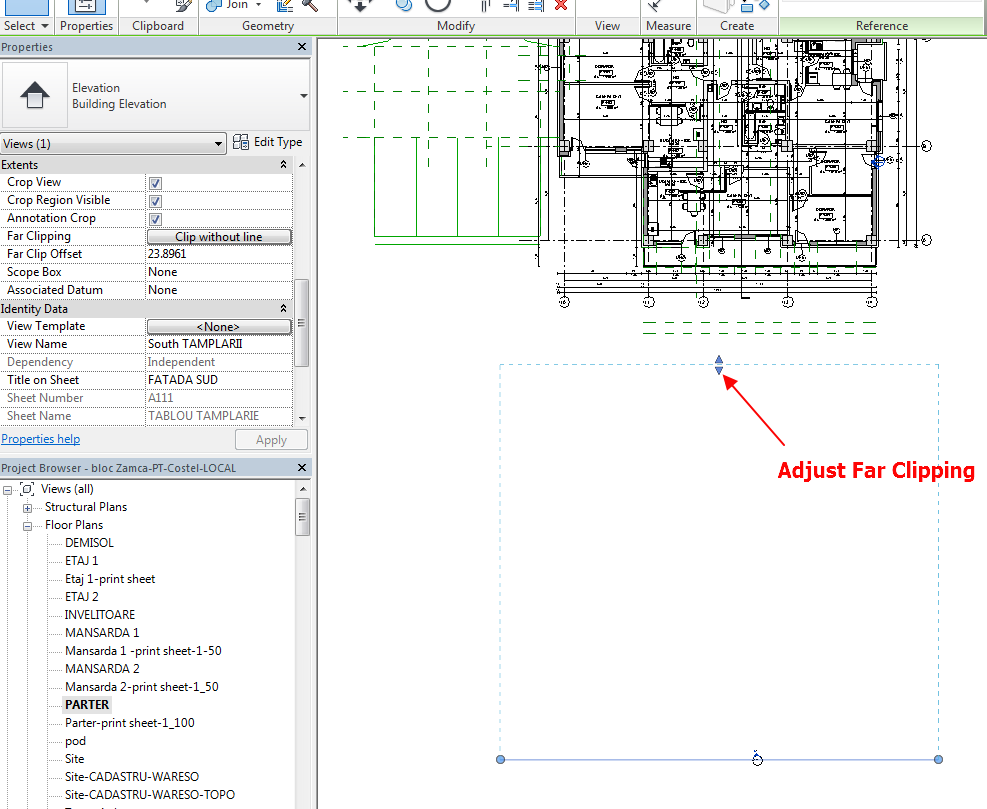Open the Properties help link
The image size is (987, 809).
pos(41,439)
